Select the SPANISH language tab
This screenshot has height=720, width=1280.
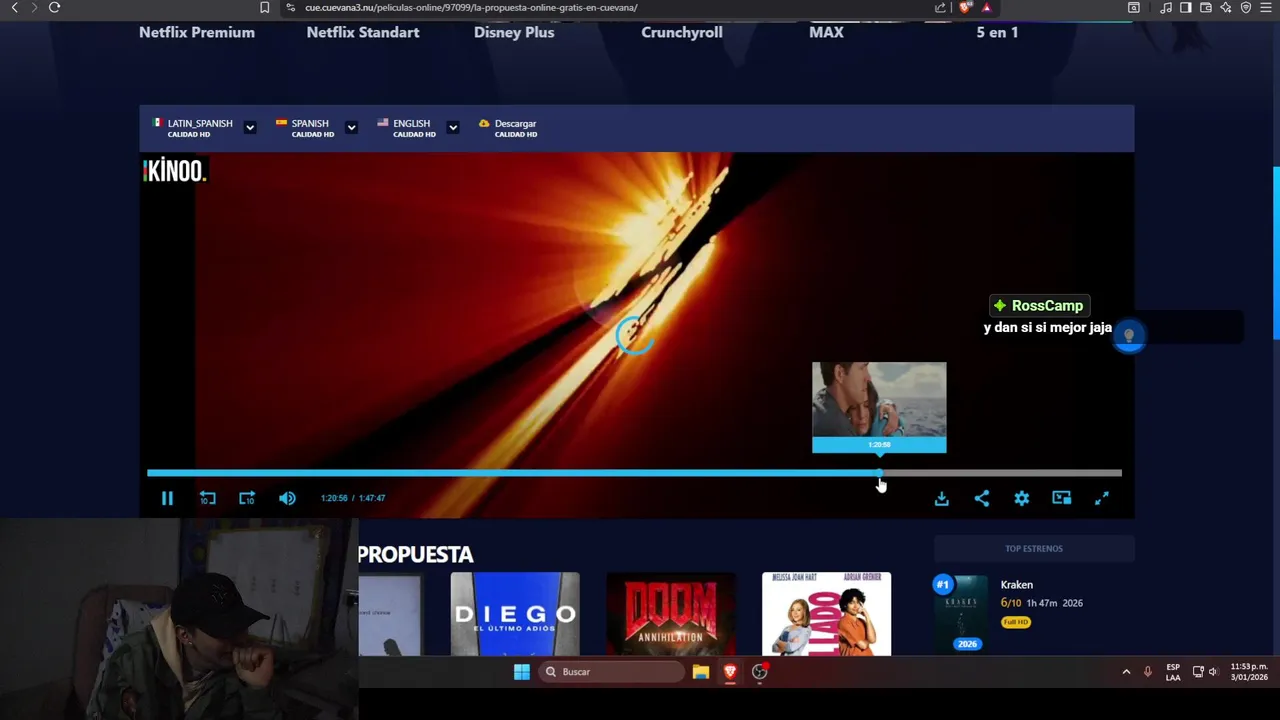coord(305,128)
